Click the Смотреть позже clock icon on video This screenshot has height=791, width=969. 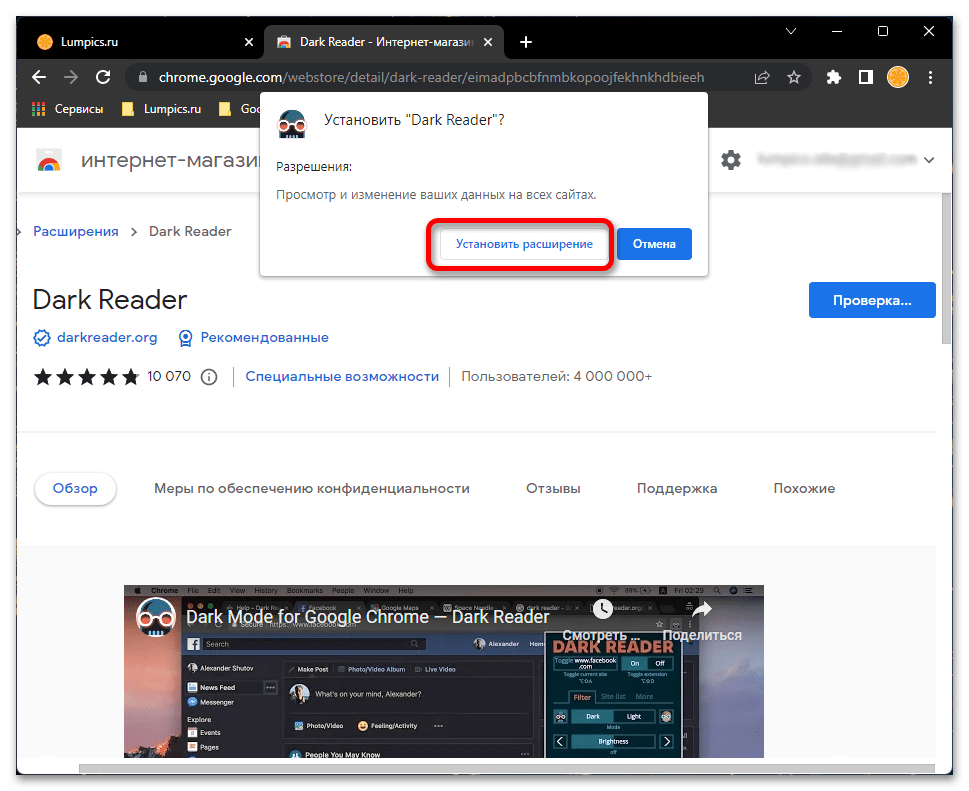602,609
